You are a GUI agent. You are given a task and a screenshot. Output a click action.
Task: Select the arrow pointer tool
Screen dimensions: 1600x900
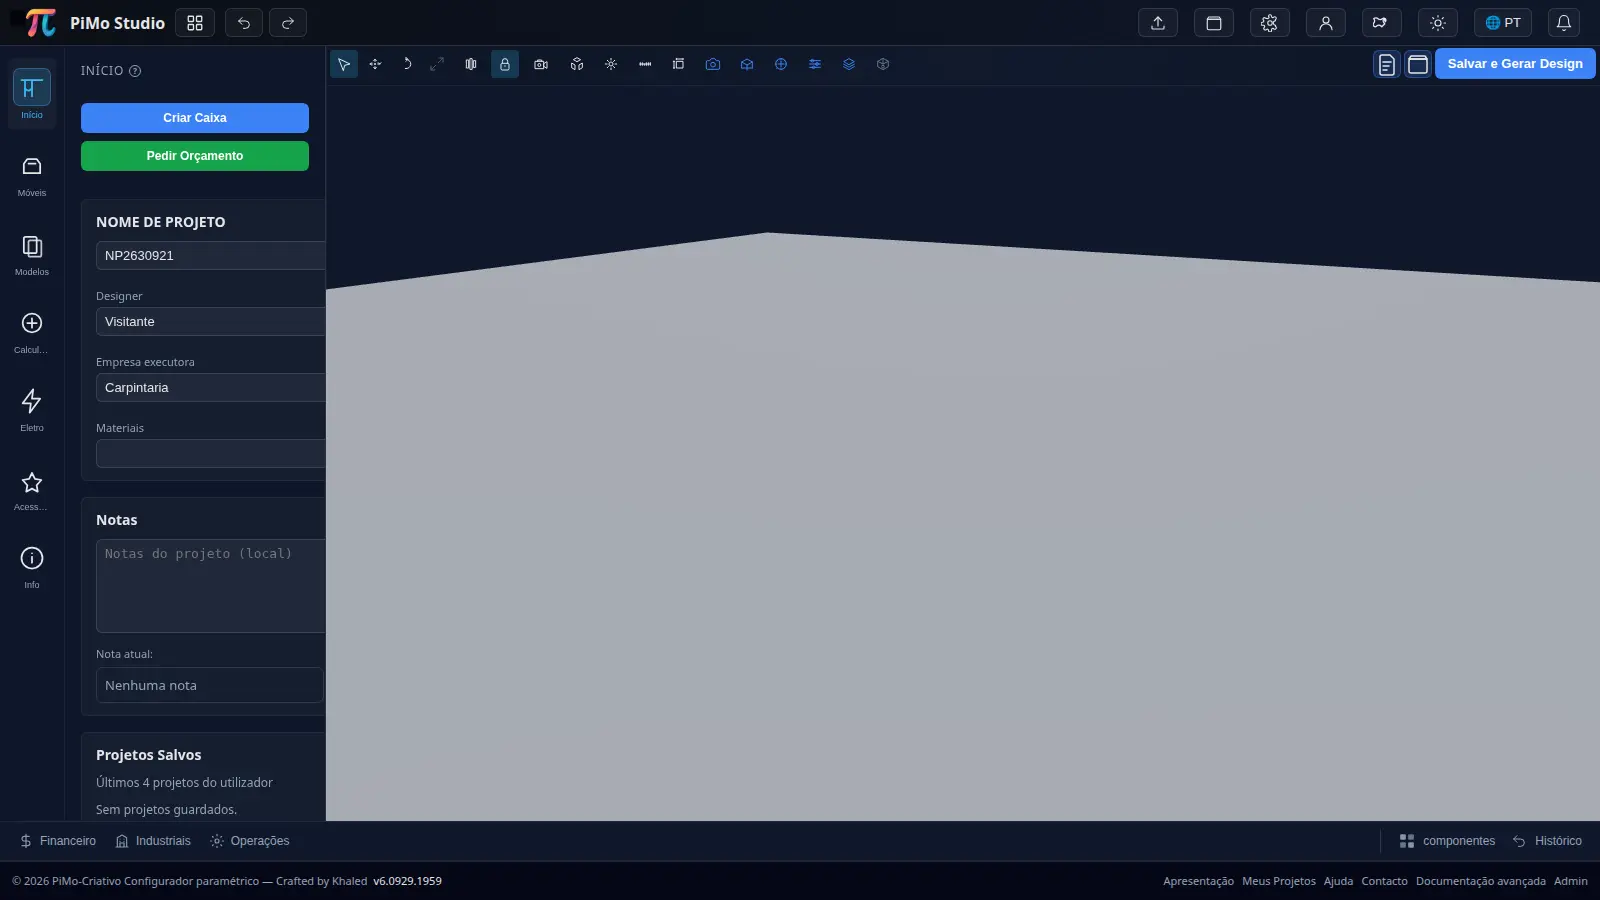click(x=344, y=64)
